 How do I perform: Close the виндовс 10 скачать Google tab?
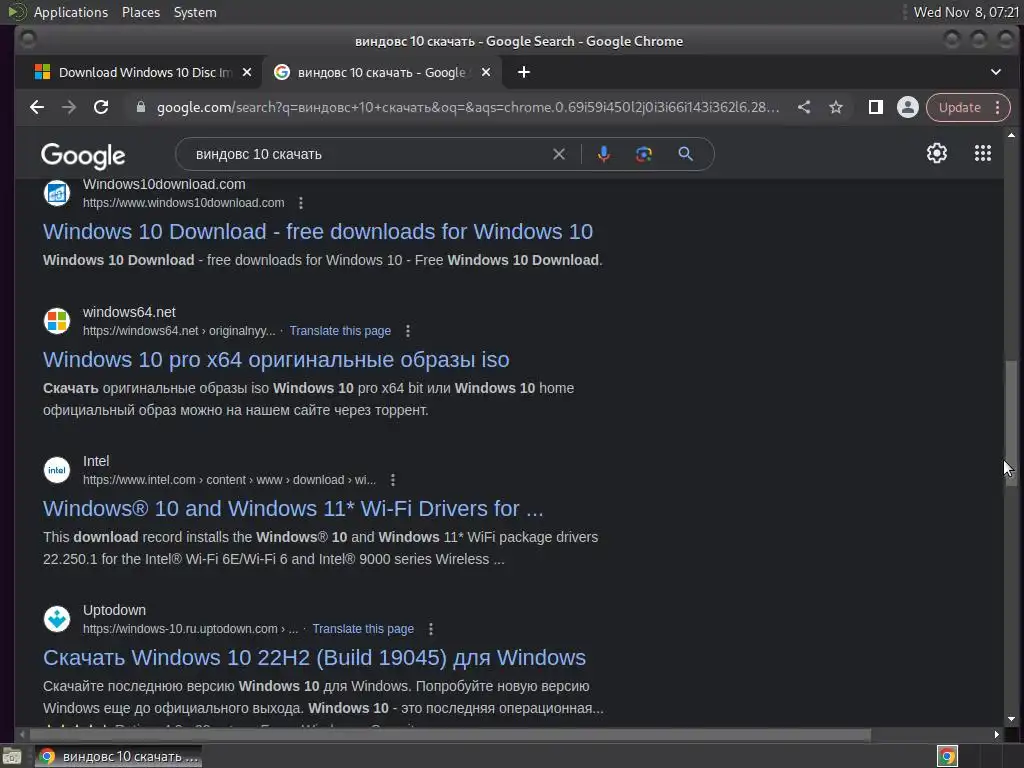[486, 72]
